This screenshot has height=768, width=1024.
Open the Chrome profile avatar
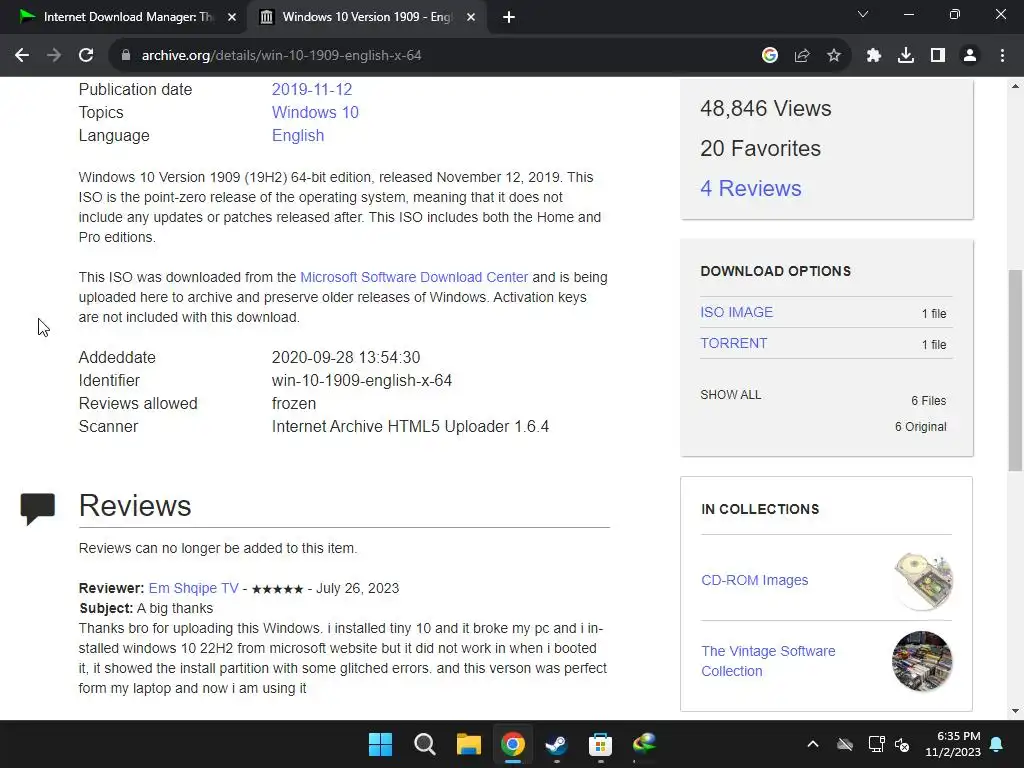tap(970, 56)
